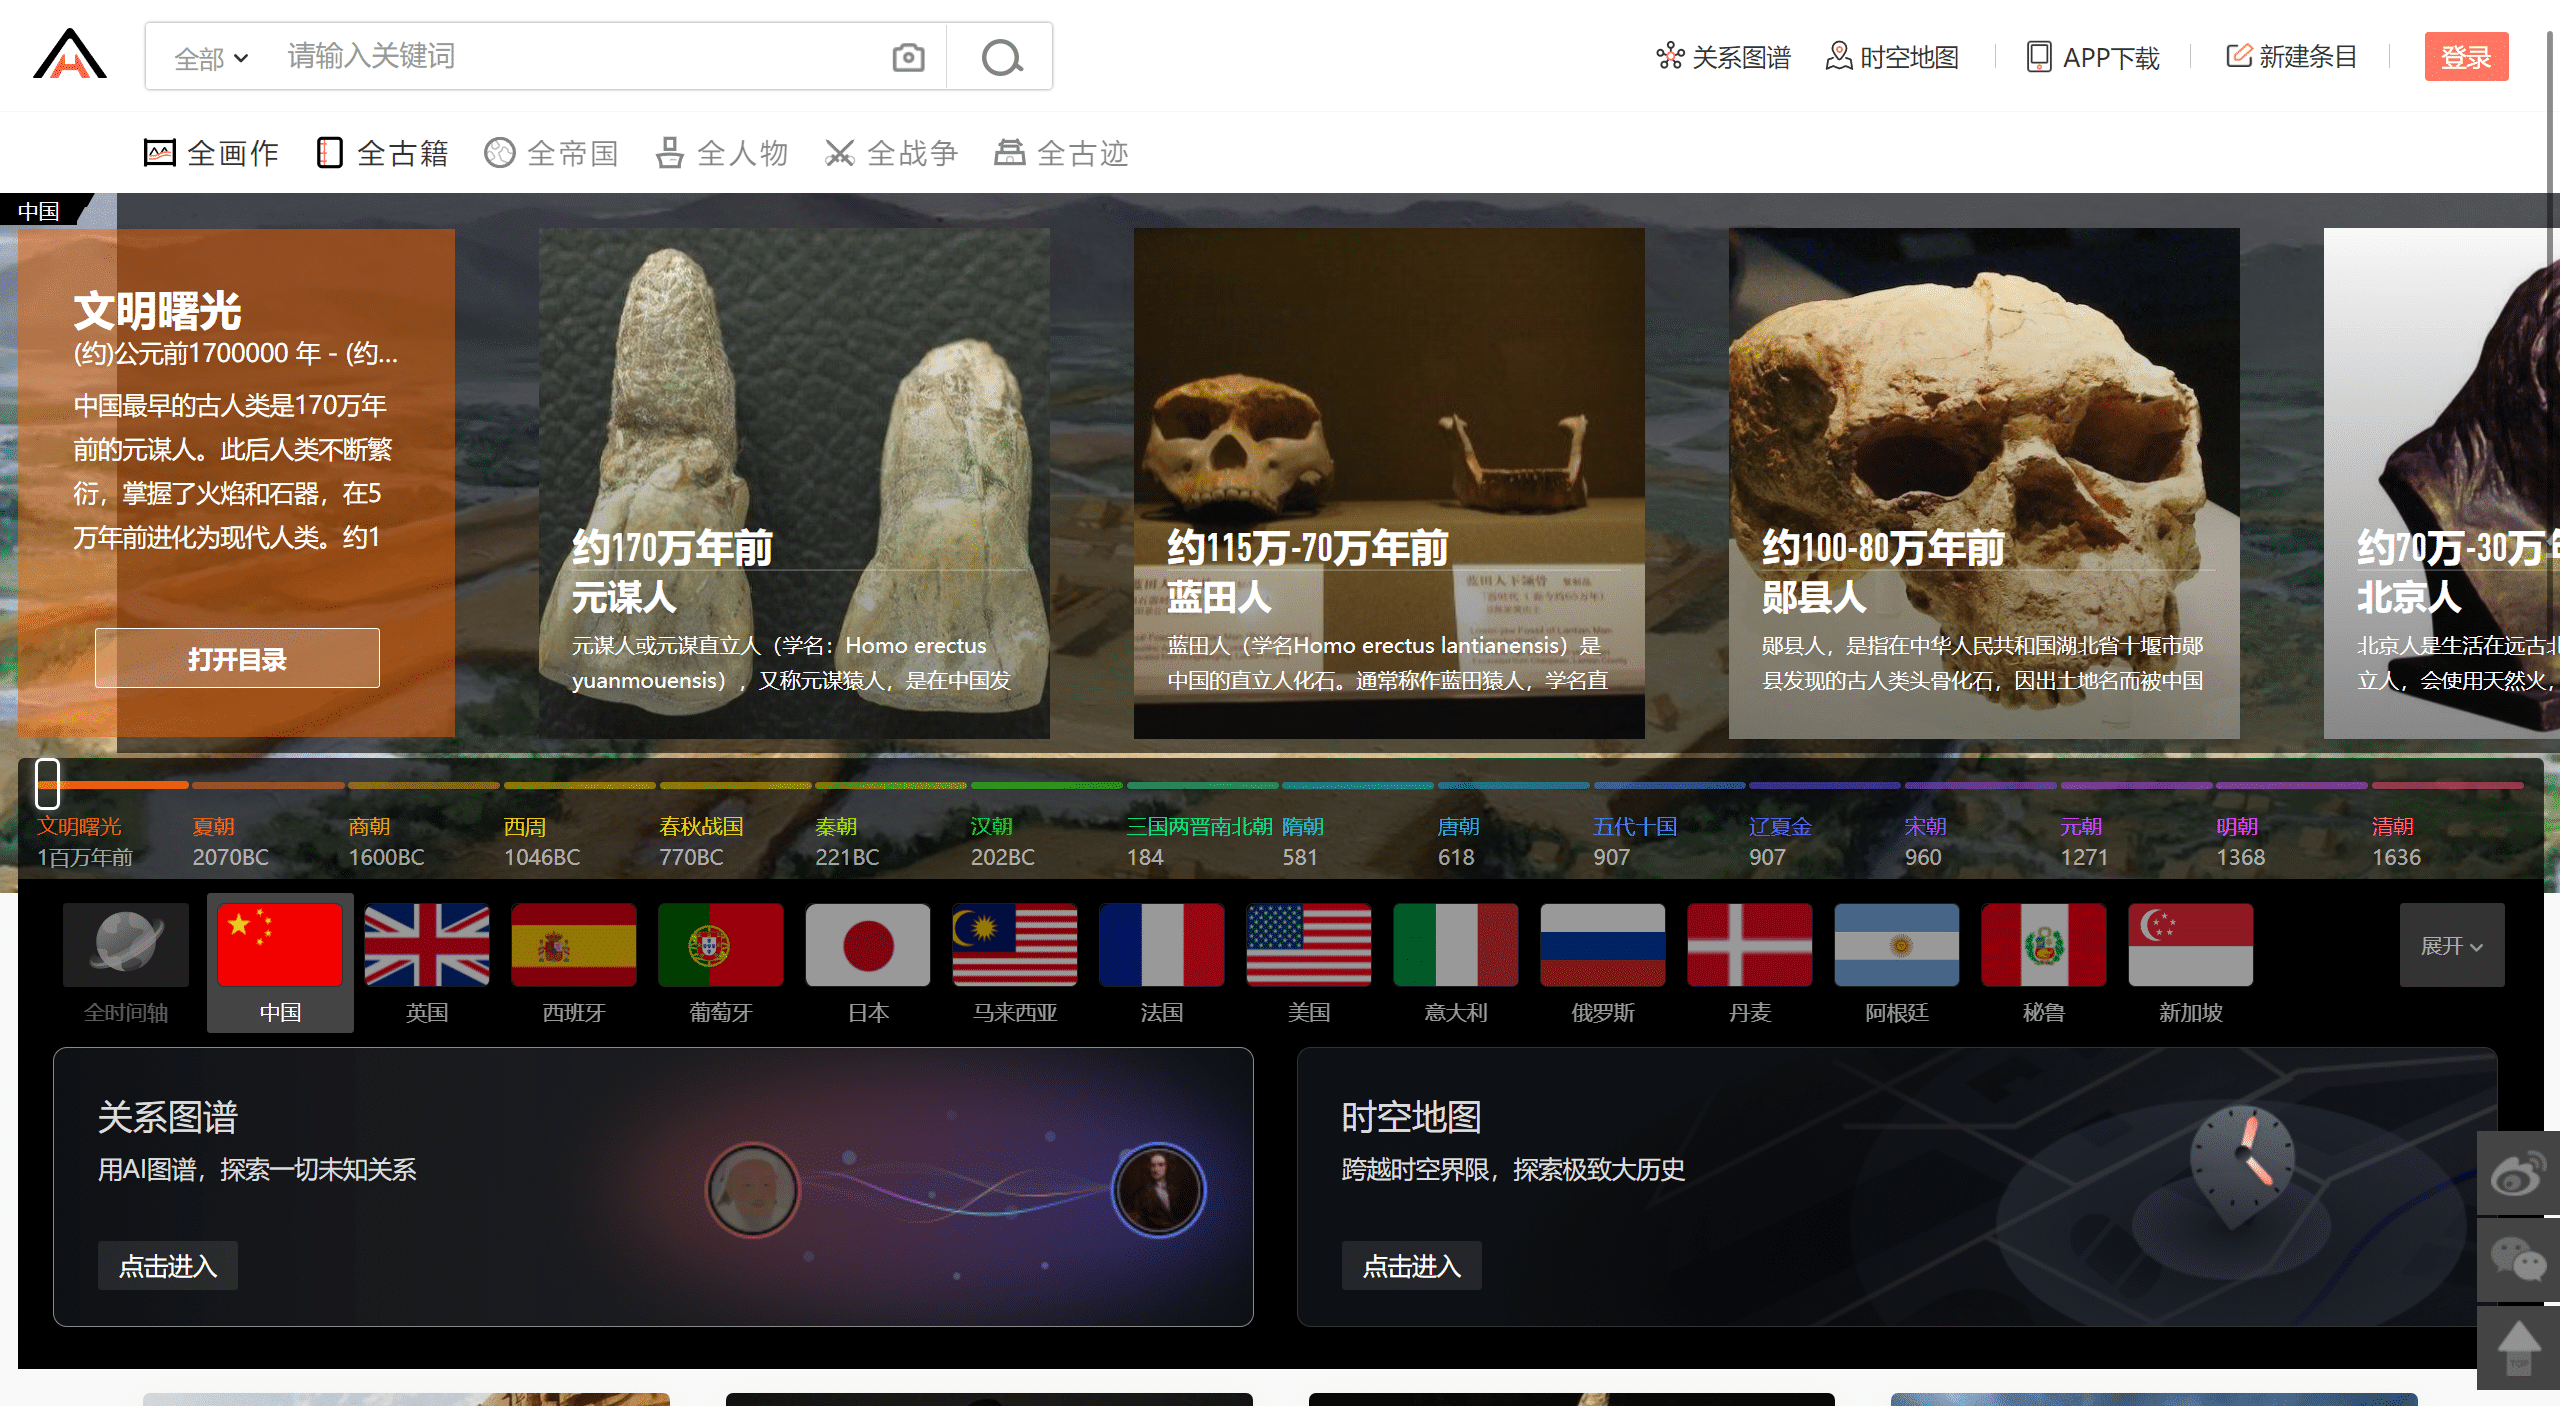Open the 元谋人 card
2560x1406 pixels.
click(x=794, y=483)
